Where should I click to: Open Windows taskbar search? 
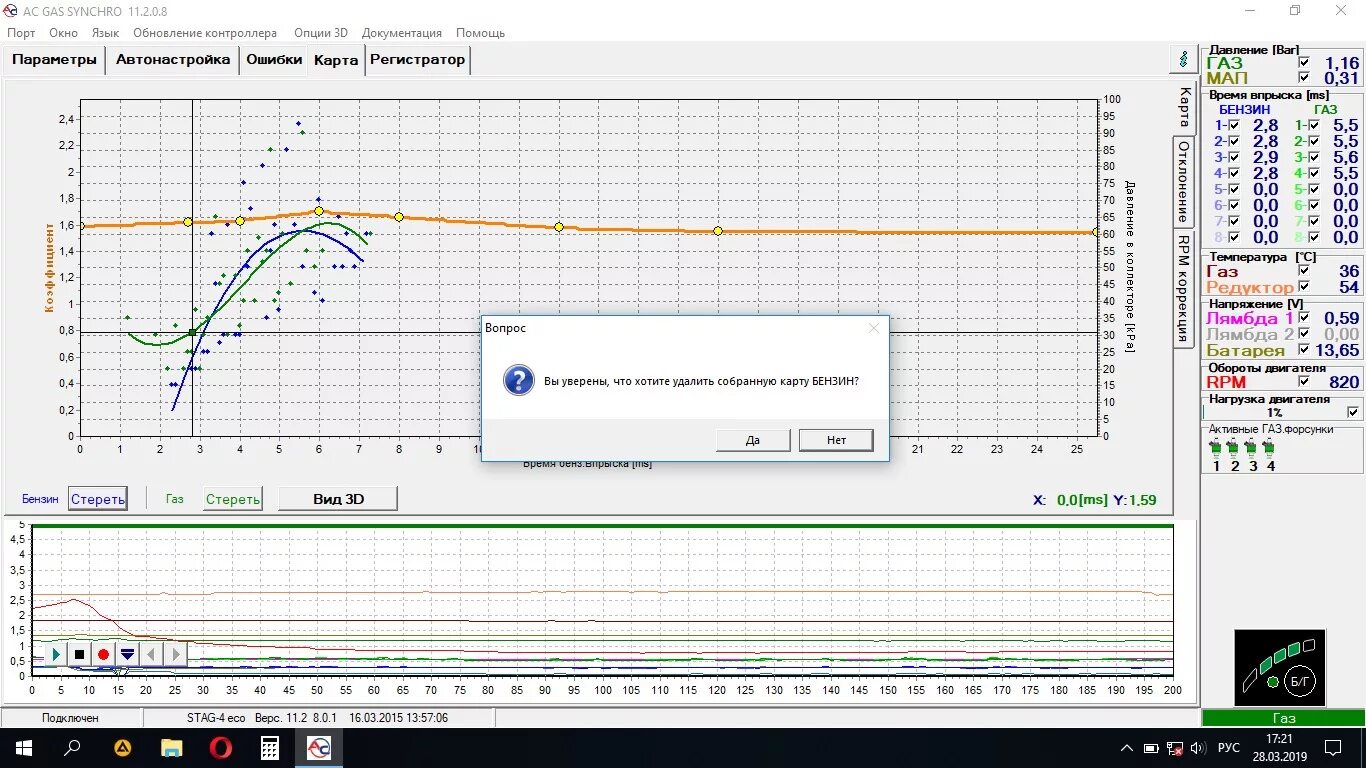tap(72, 747)
